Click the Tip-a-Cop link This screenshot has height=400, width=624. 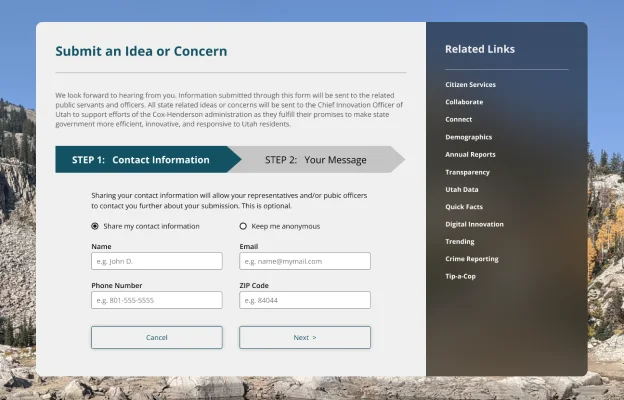tap(460, 276)
